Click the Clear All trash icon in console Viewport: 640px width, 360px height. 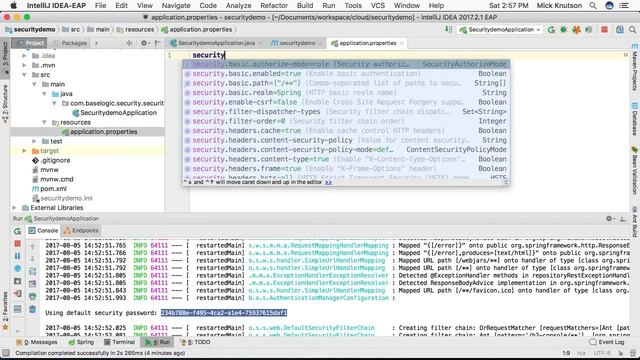coord(33,309)
